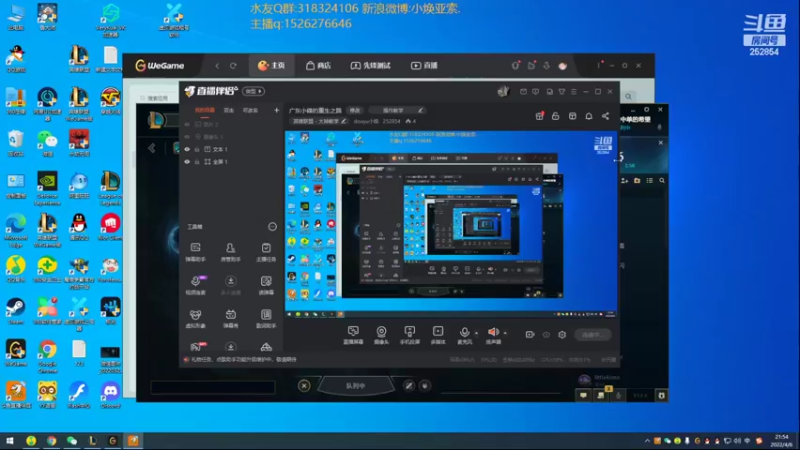Click the WeGame search input box

point(158,98)
